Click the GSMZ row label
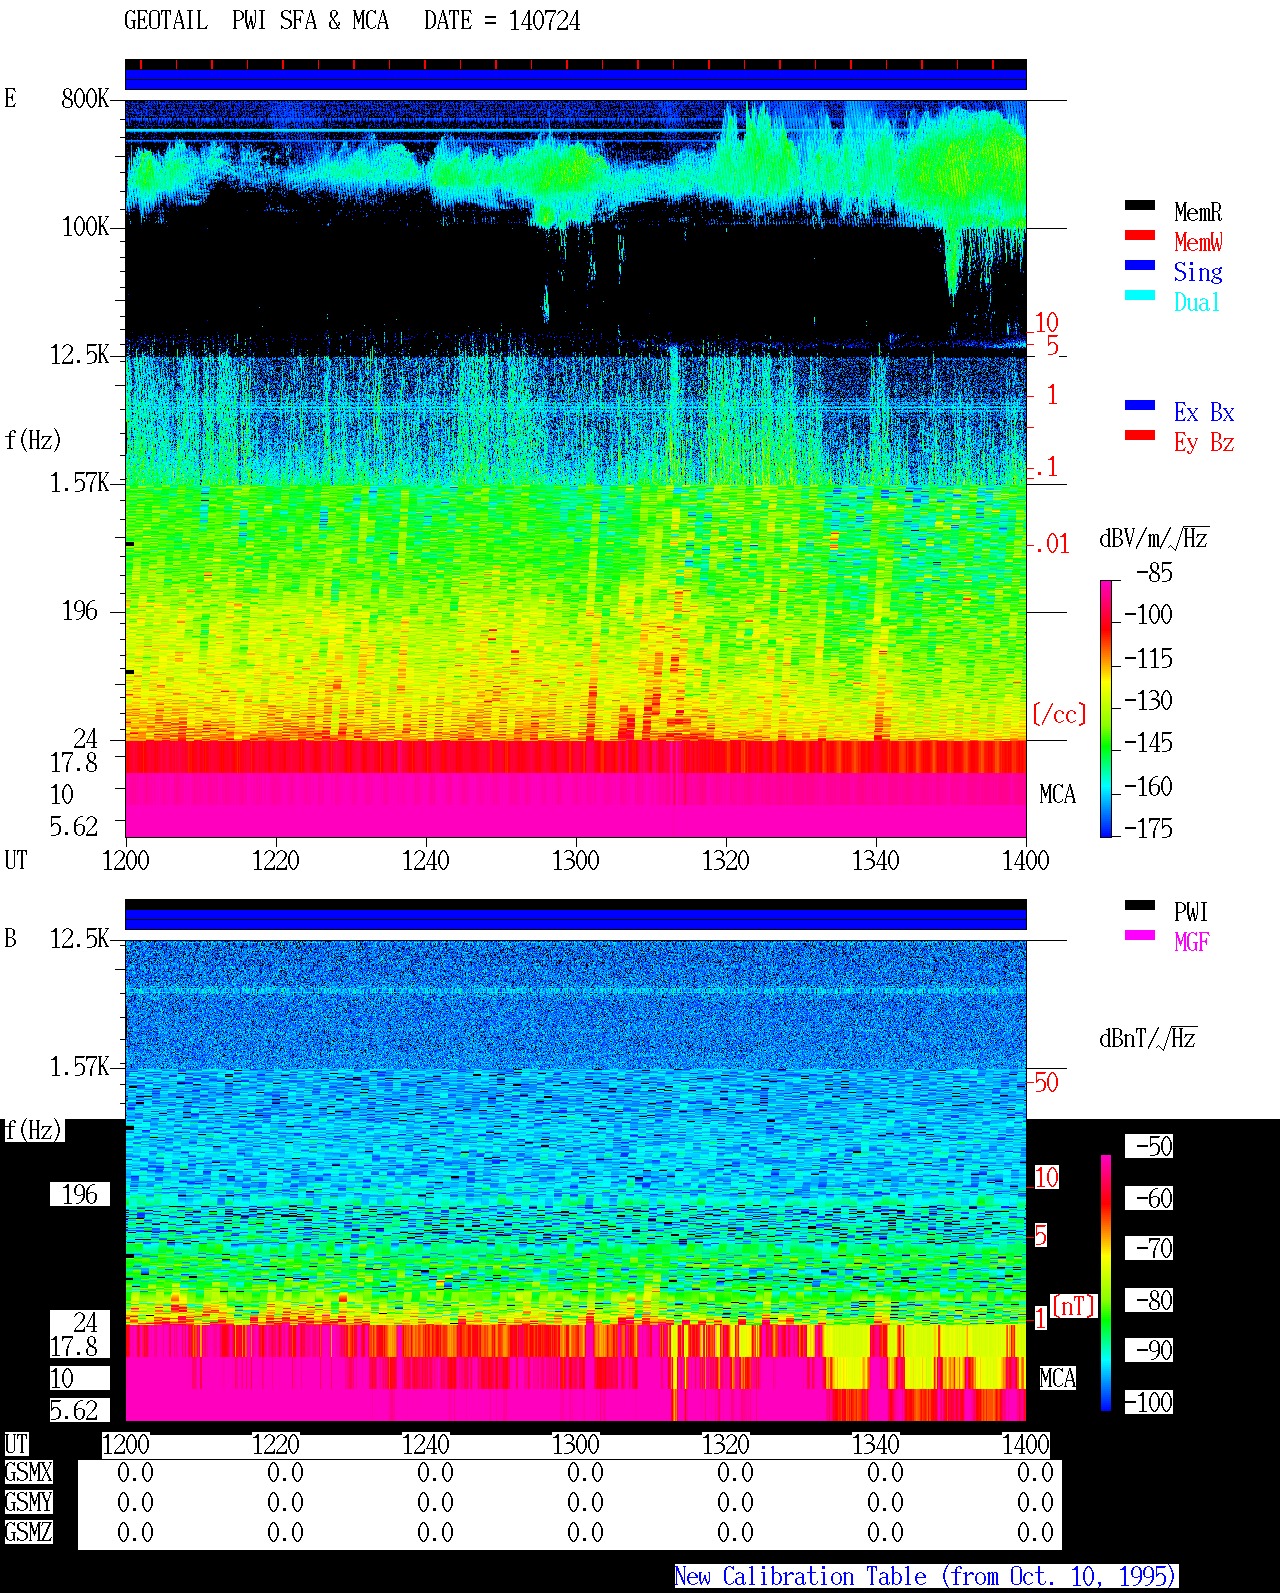1280x1593 pixels. click(28, 1533)
